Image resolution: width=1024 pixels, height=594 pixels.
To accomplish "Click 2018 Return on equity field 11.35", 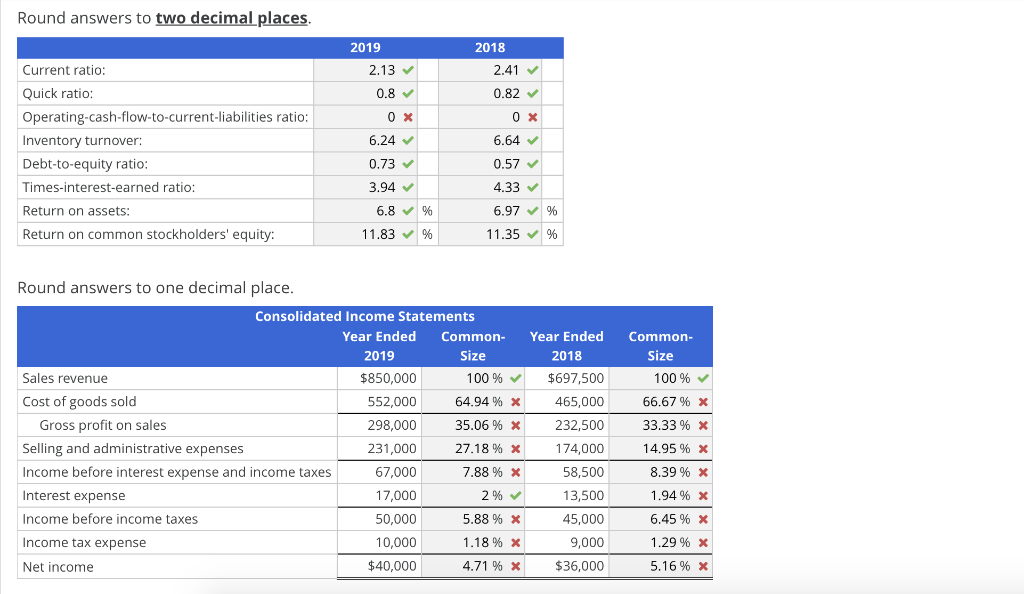I will [x=490, y=234].
